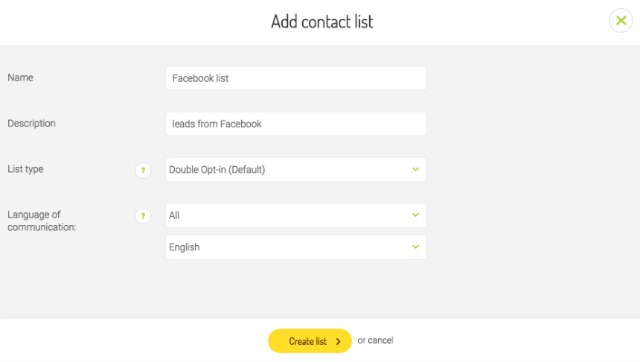
Task: Focus the Name field containing Facebook list
Action: 296,78
